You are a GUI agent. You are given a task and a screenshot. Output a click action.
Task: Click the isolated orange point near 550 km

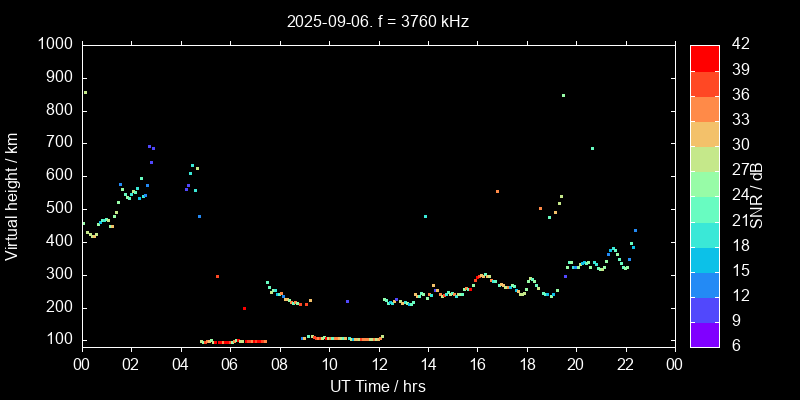[x=497, y=191]
